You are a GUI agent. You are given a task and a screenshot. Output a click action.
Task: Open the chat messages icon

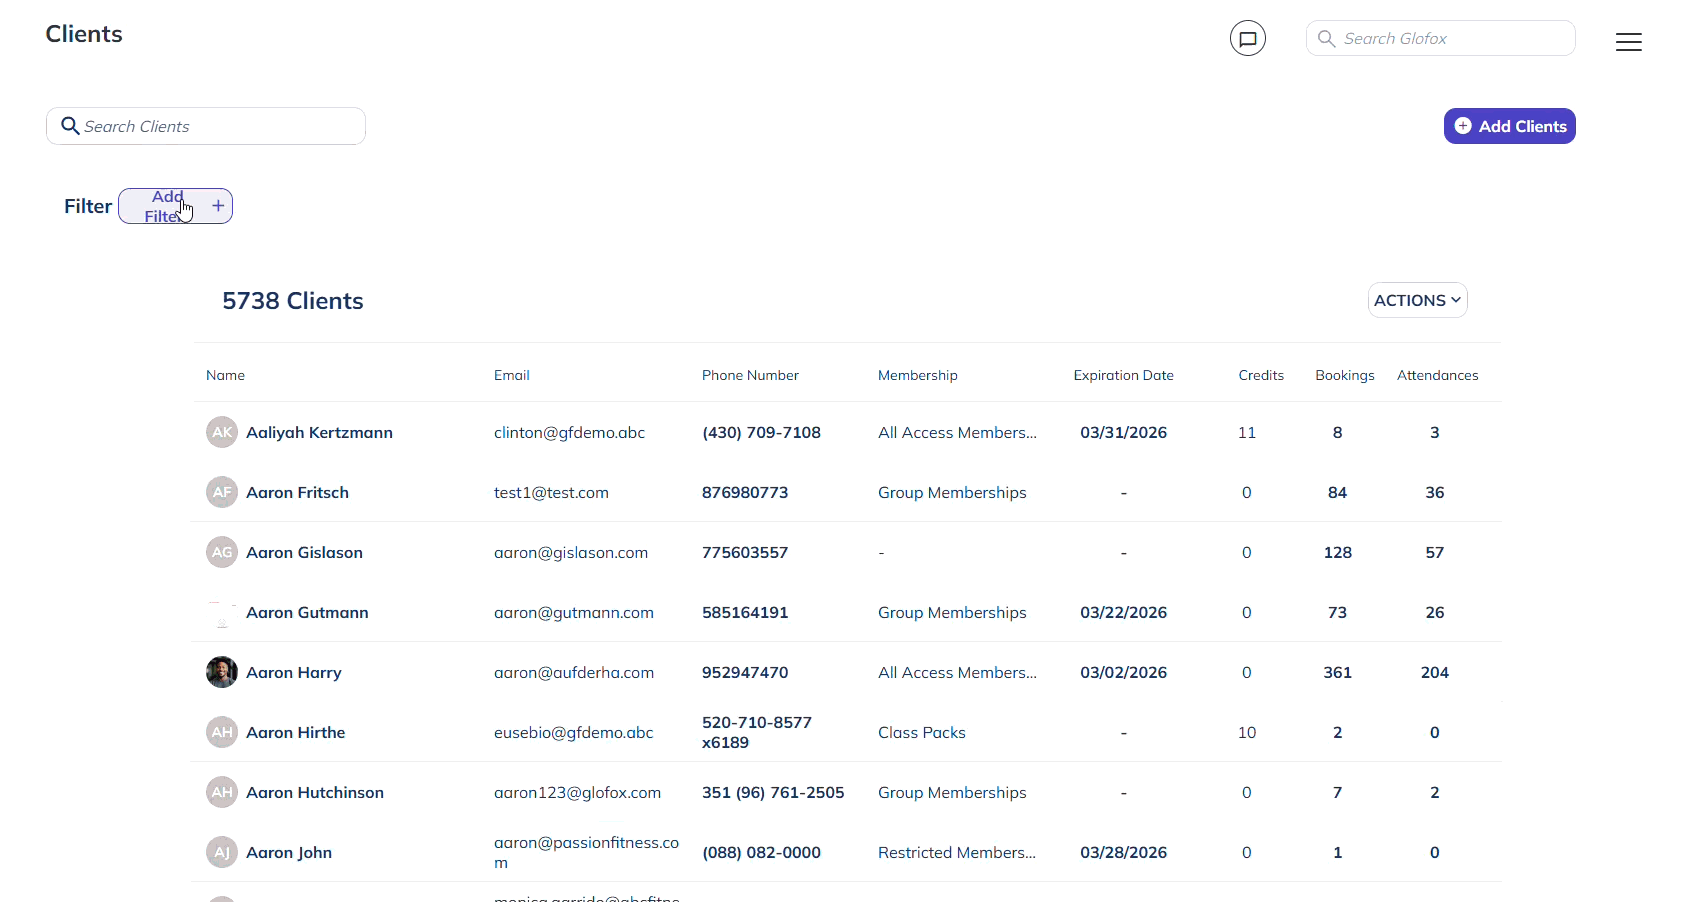tap(1247, 38)
